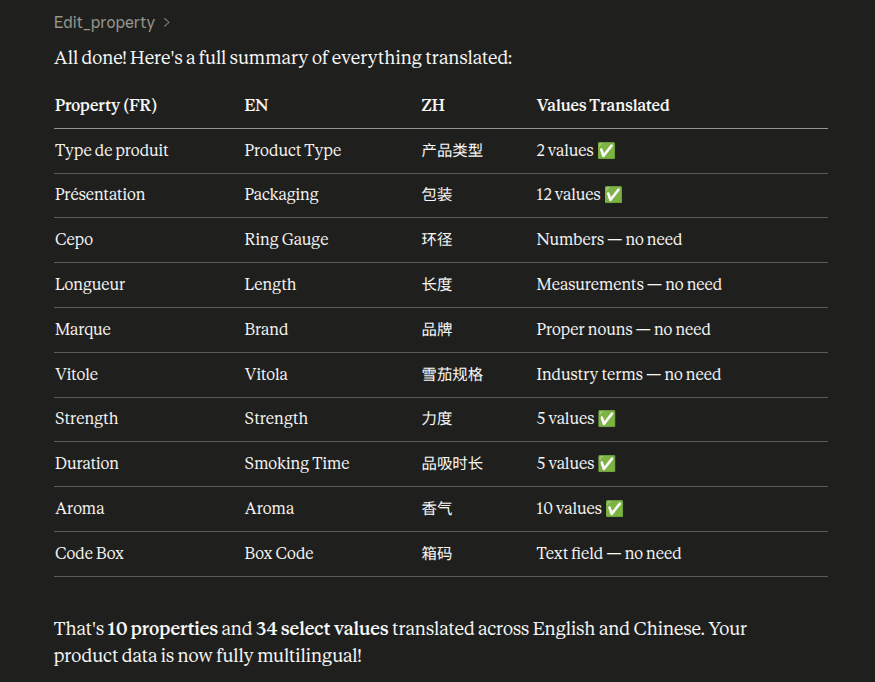Click the checkmark in the Strength row
Image resolution: width=875 pixels, height=682 pixels.
click(x=606, y=419)
